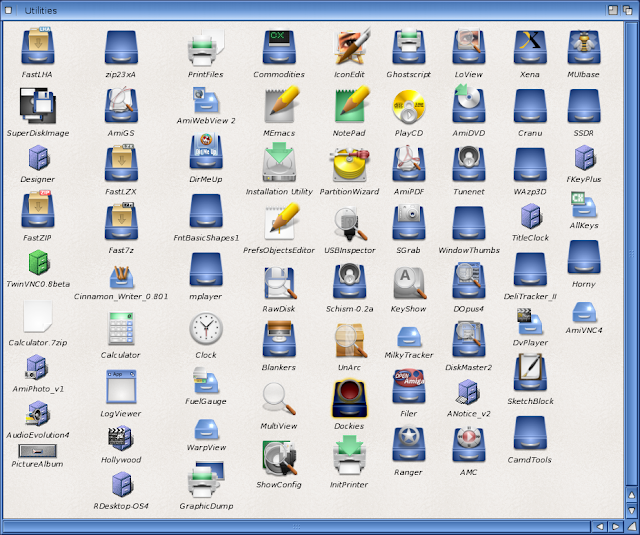Click the horizontal scrollbar left arrow
Screen dimensions: 640x535
[600, 526]
